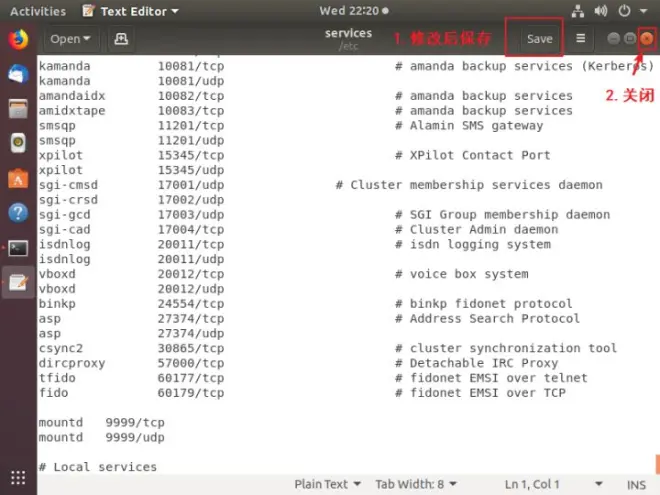Screen dimensions: 660x495
Task: Click the '11201/udp' port value
Action: 191,141
